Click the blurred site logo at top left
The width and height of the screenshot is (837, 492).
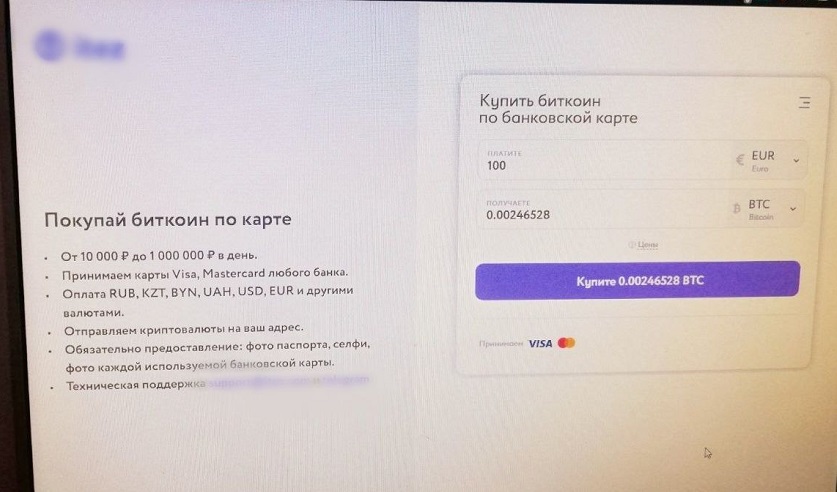pos(79,46)
